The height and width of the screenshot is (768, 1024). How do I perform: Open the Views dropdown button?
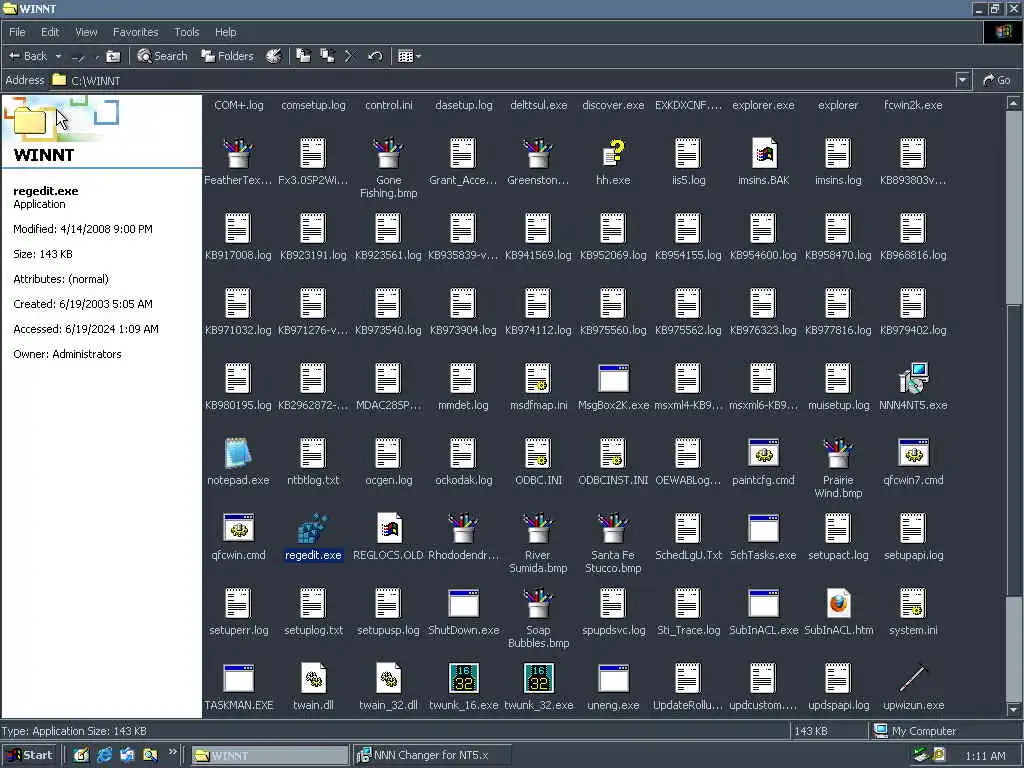coord(409,56)
